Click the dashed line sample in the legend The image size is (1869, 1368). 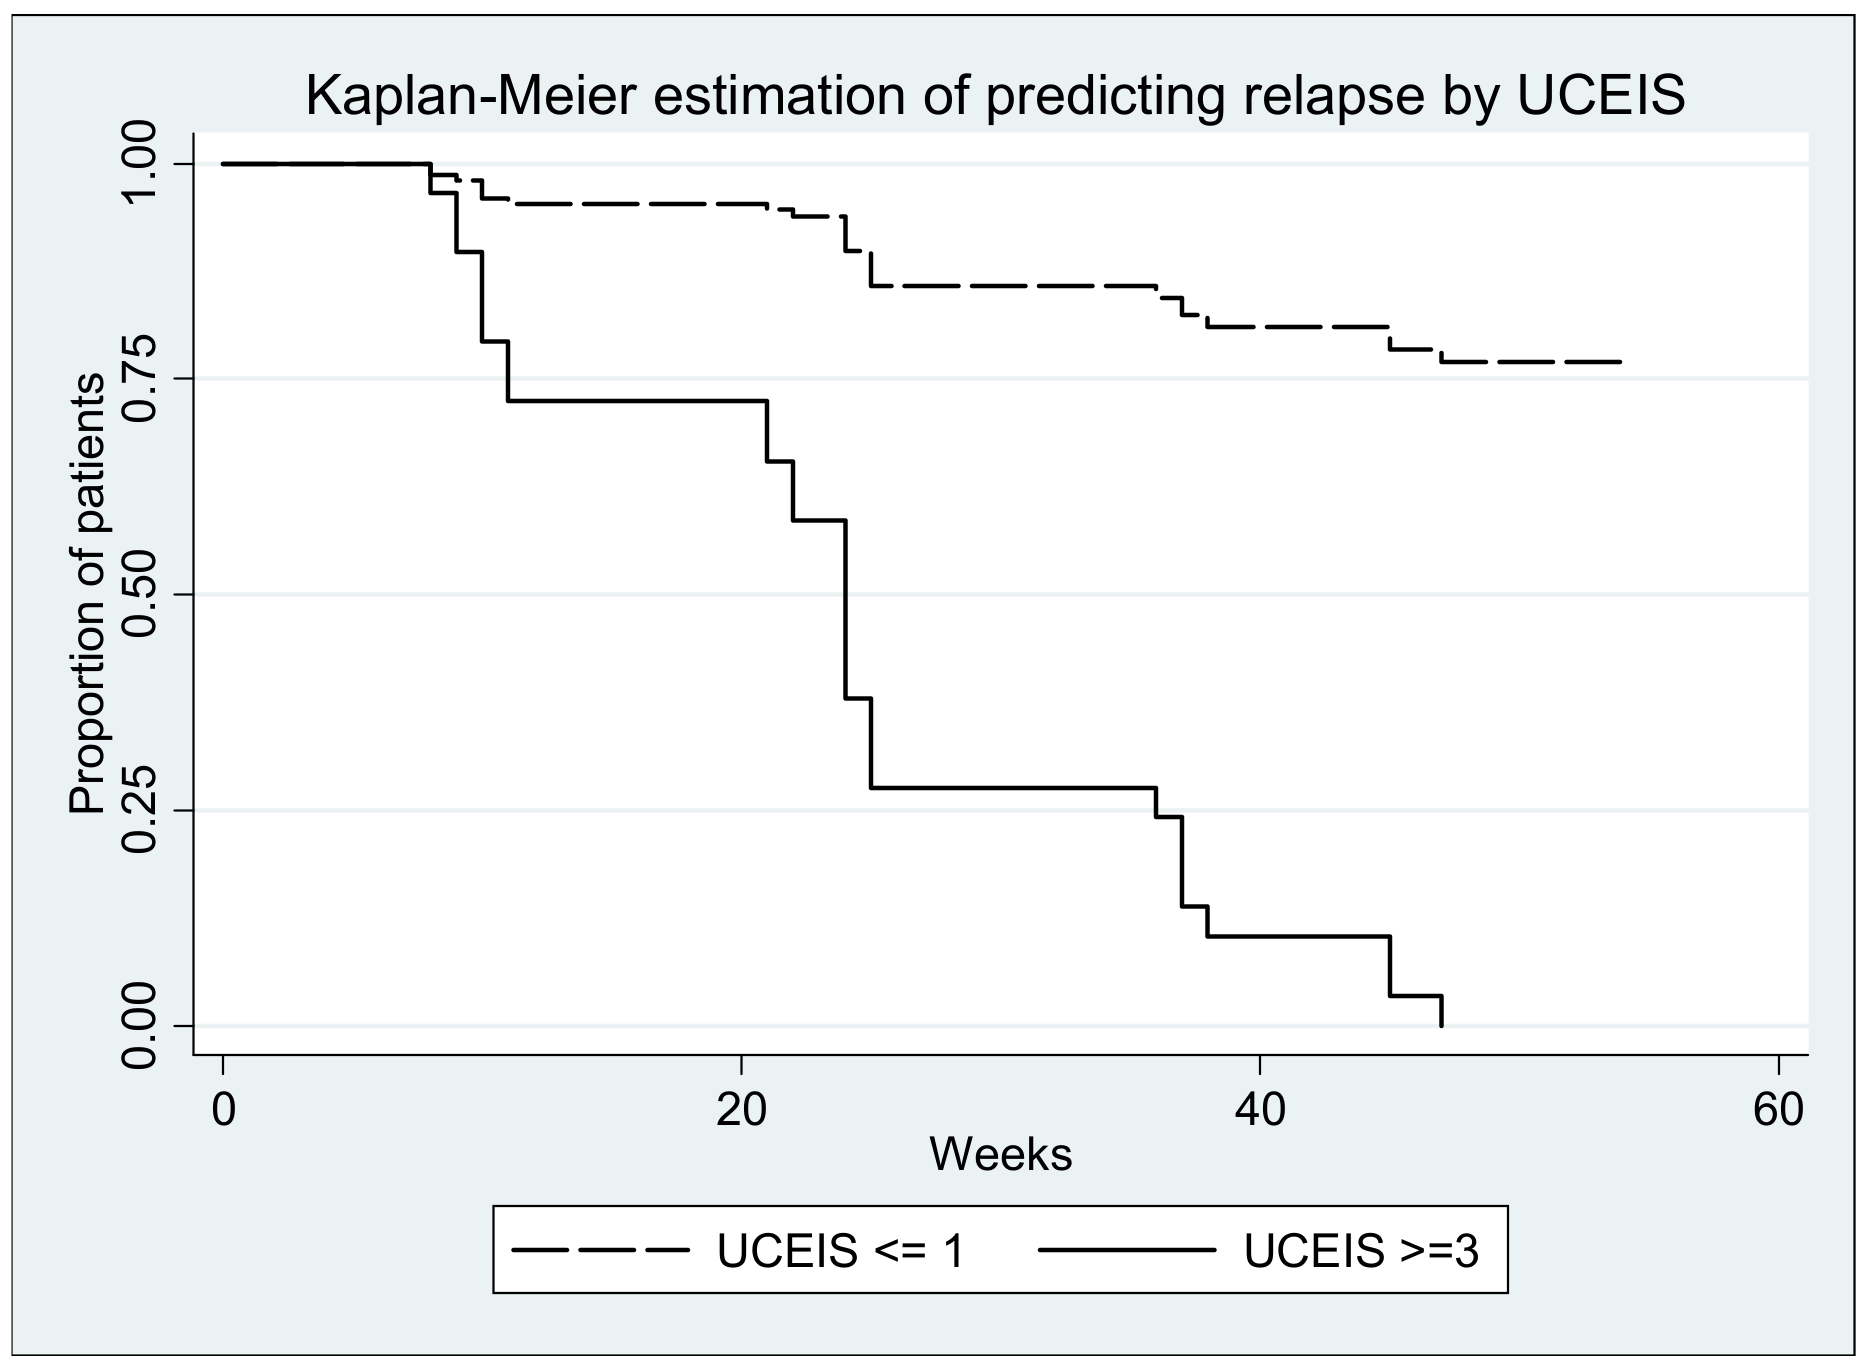click(599, 1250)
